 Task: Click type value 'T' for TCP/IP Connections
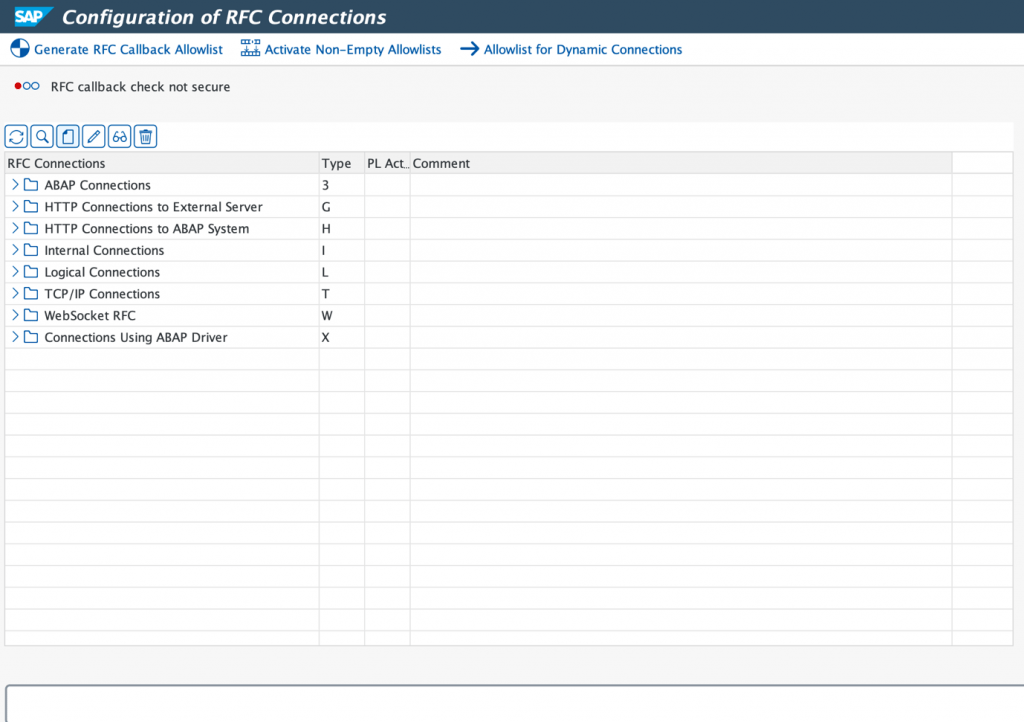(325, 294)
